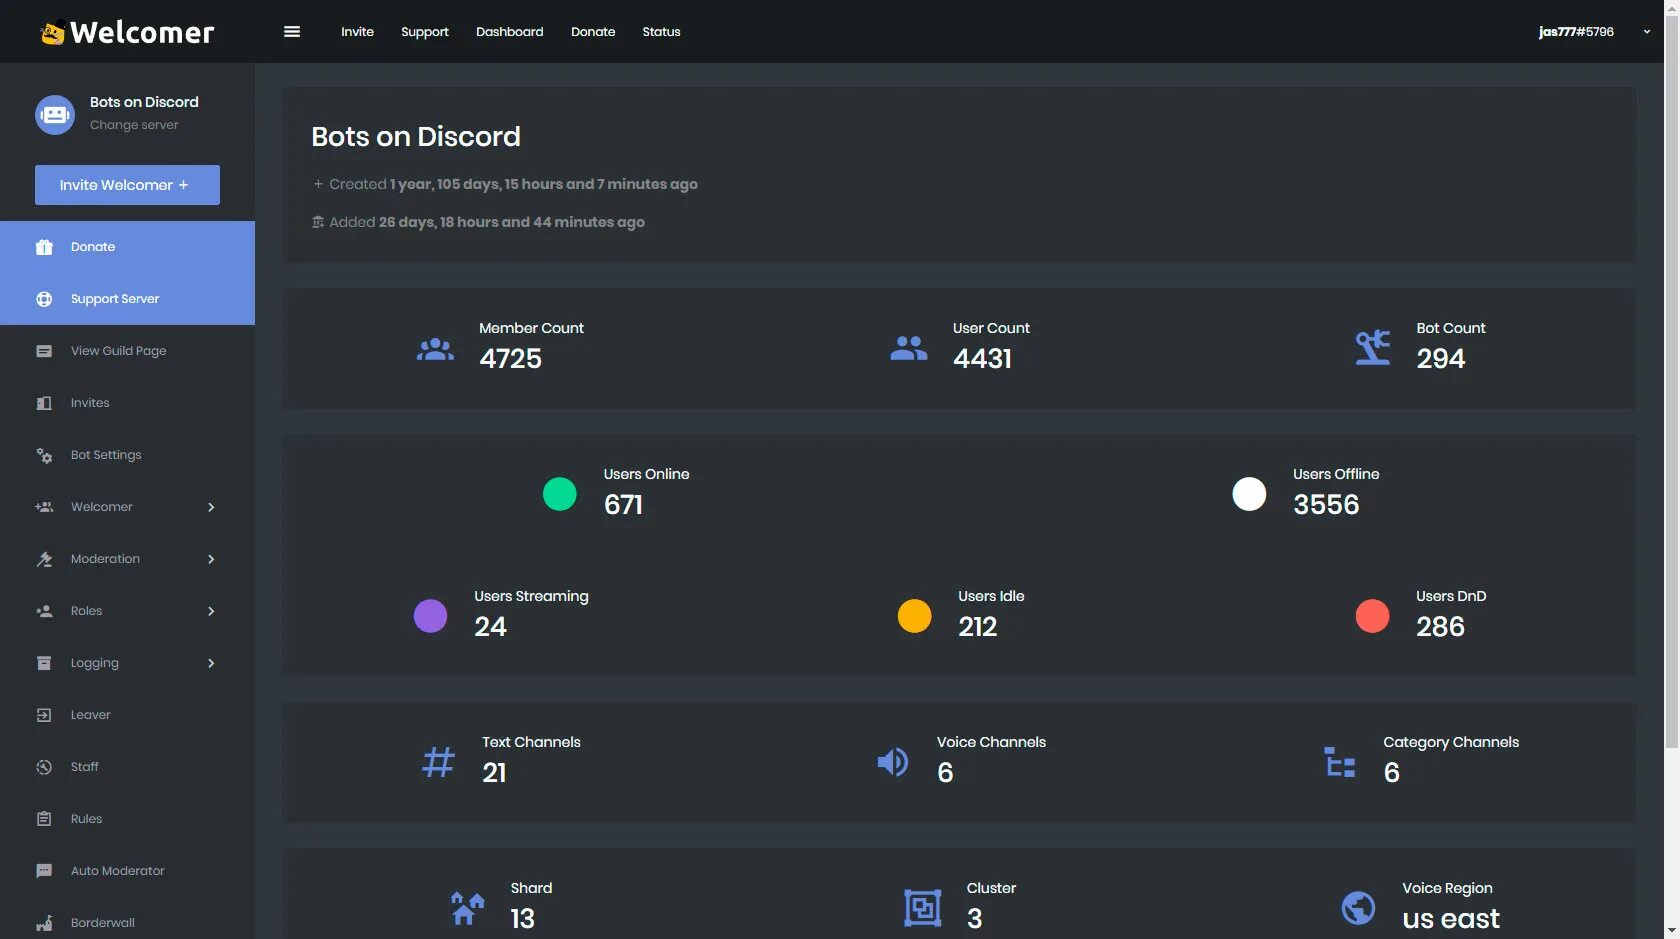Expand the Roles submenu chevron
This screenshot has width=1680, height=939.
211,611
